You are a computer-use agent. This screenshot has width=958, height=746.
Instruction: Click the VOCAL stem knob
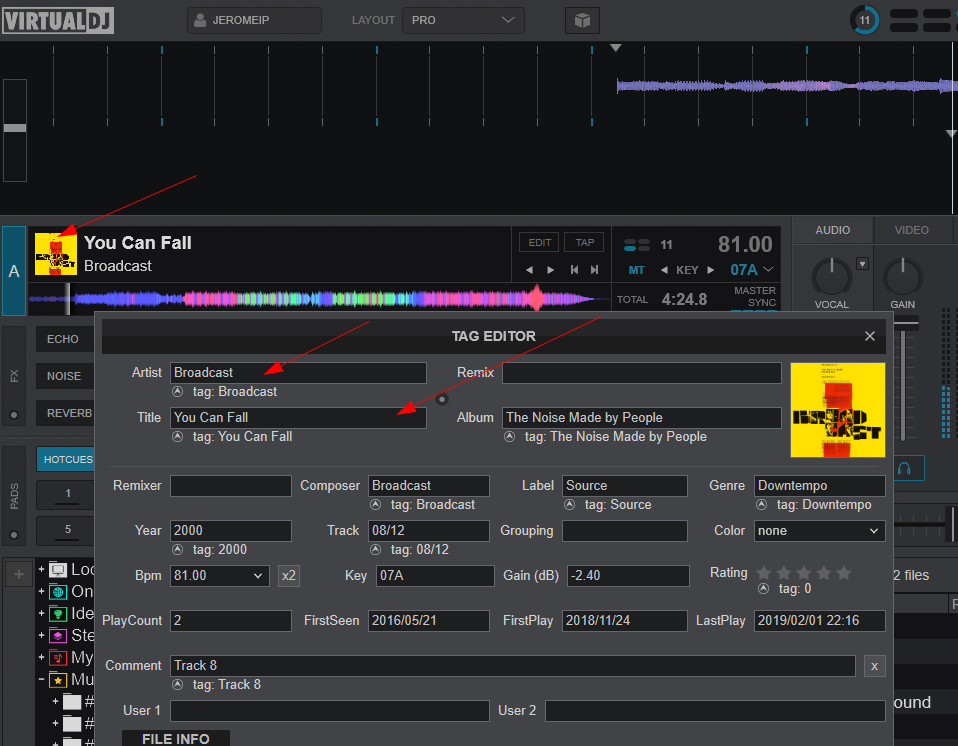831,277
